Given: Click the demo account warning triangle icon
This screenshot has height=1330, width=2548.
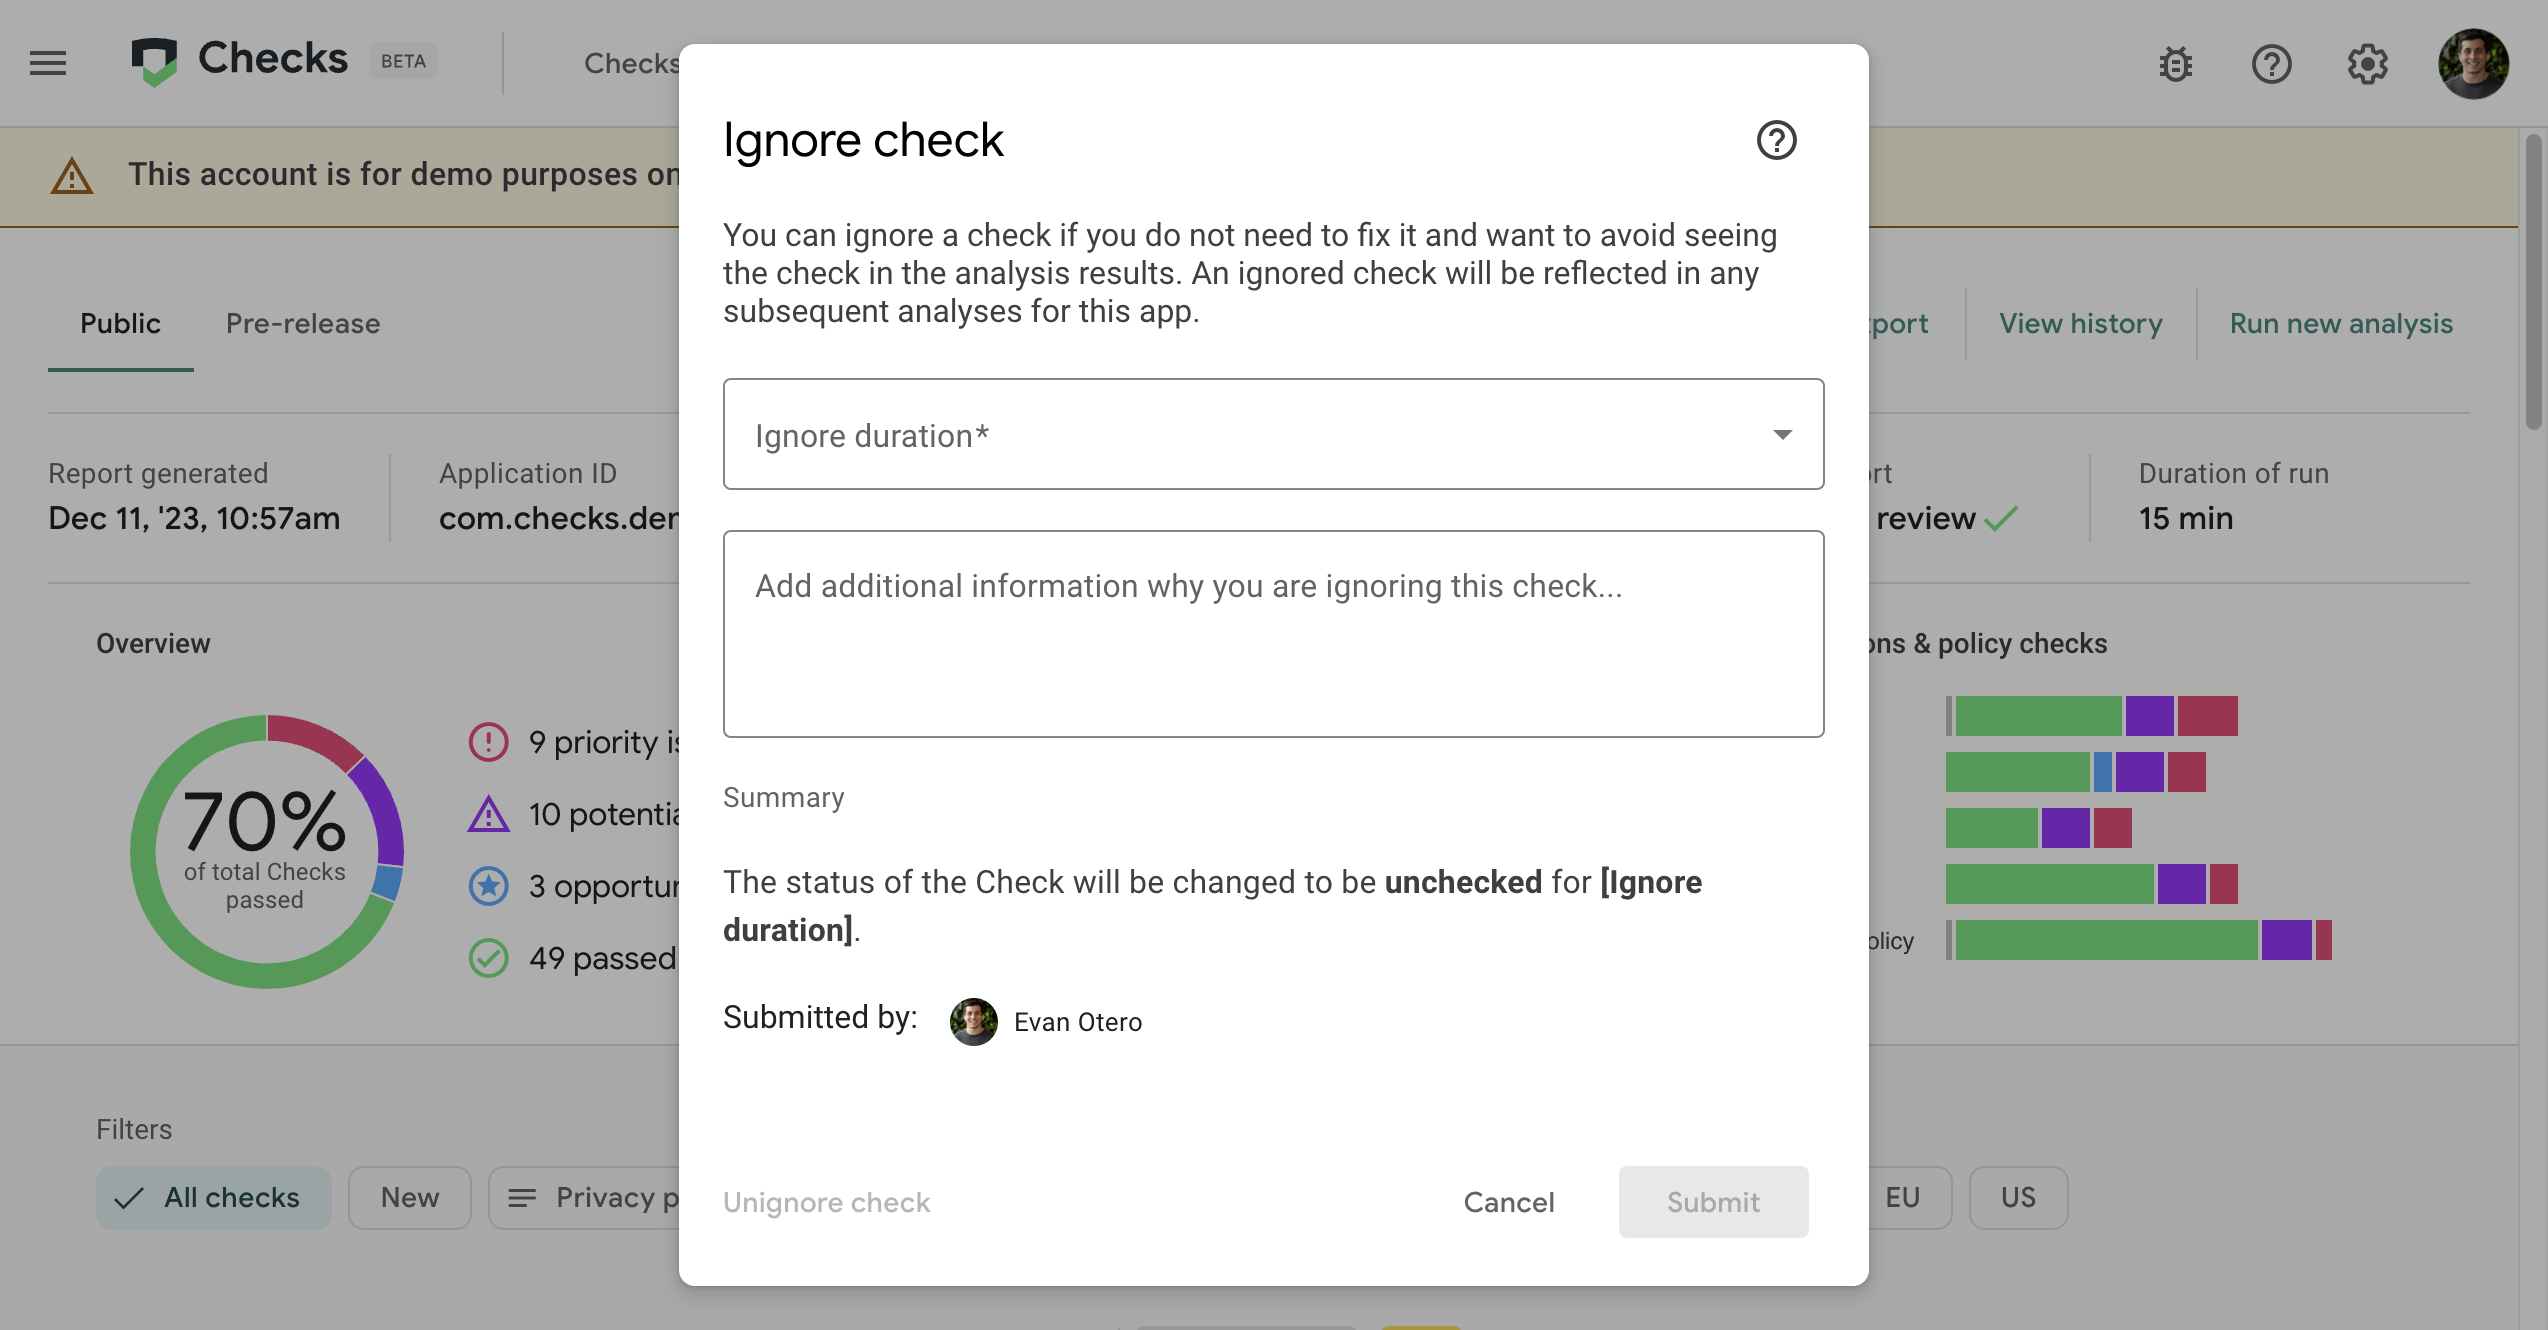Looking at the screenshot, I should (72, 176).
